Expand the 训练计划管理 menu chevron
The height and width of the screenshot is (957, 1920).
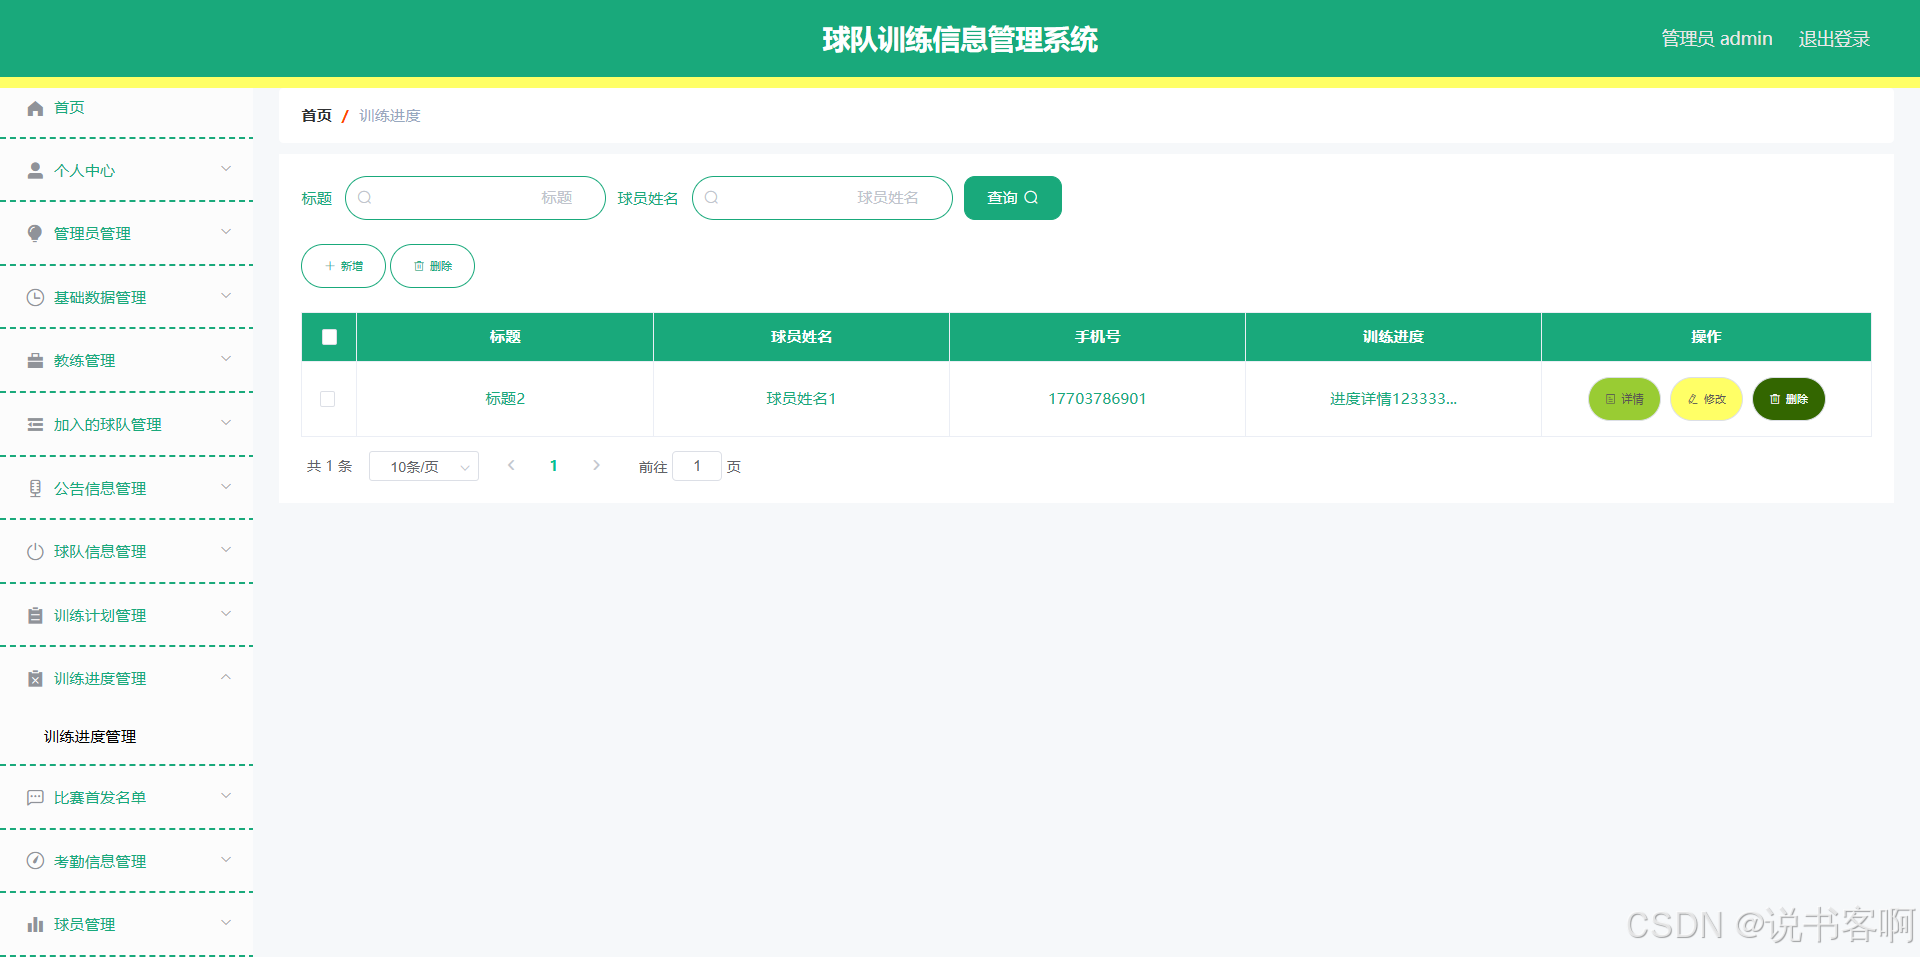click(226, 613)
